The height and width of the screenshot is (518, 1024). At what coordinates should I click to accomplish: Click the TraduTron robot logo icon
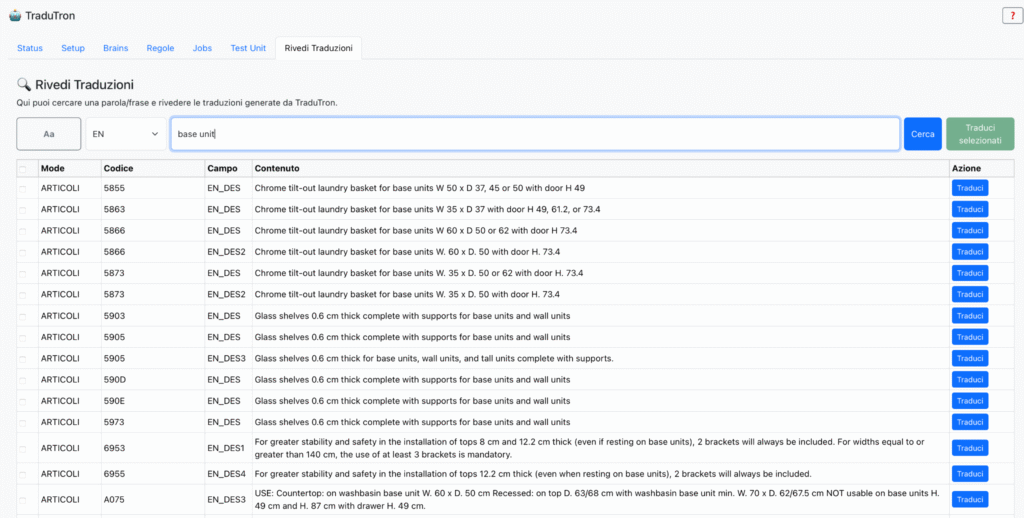[x=14, y=16]
